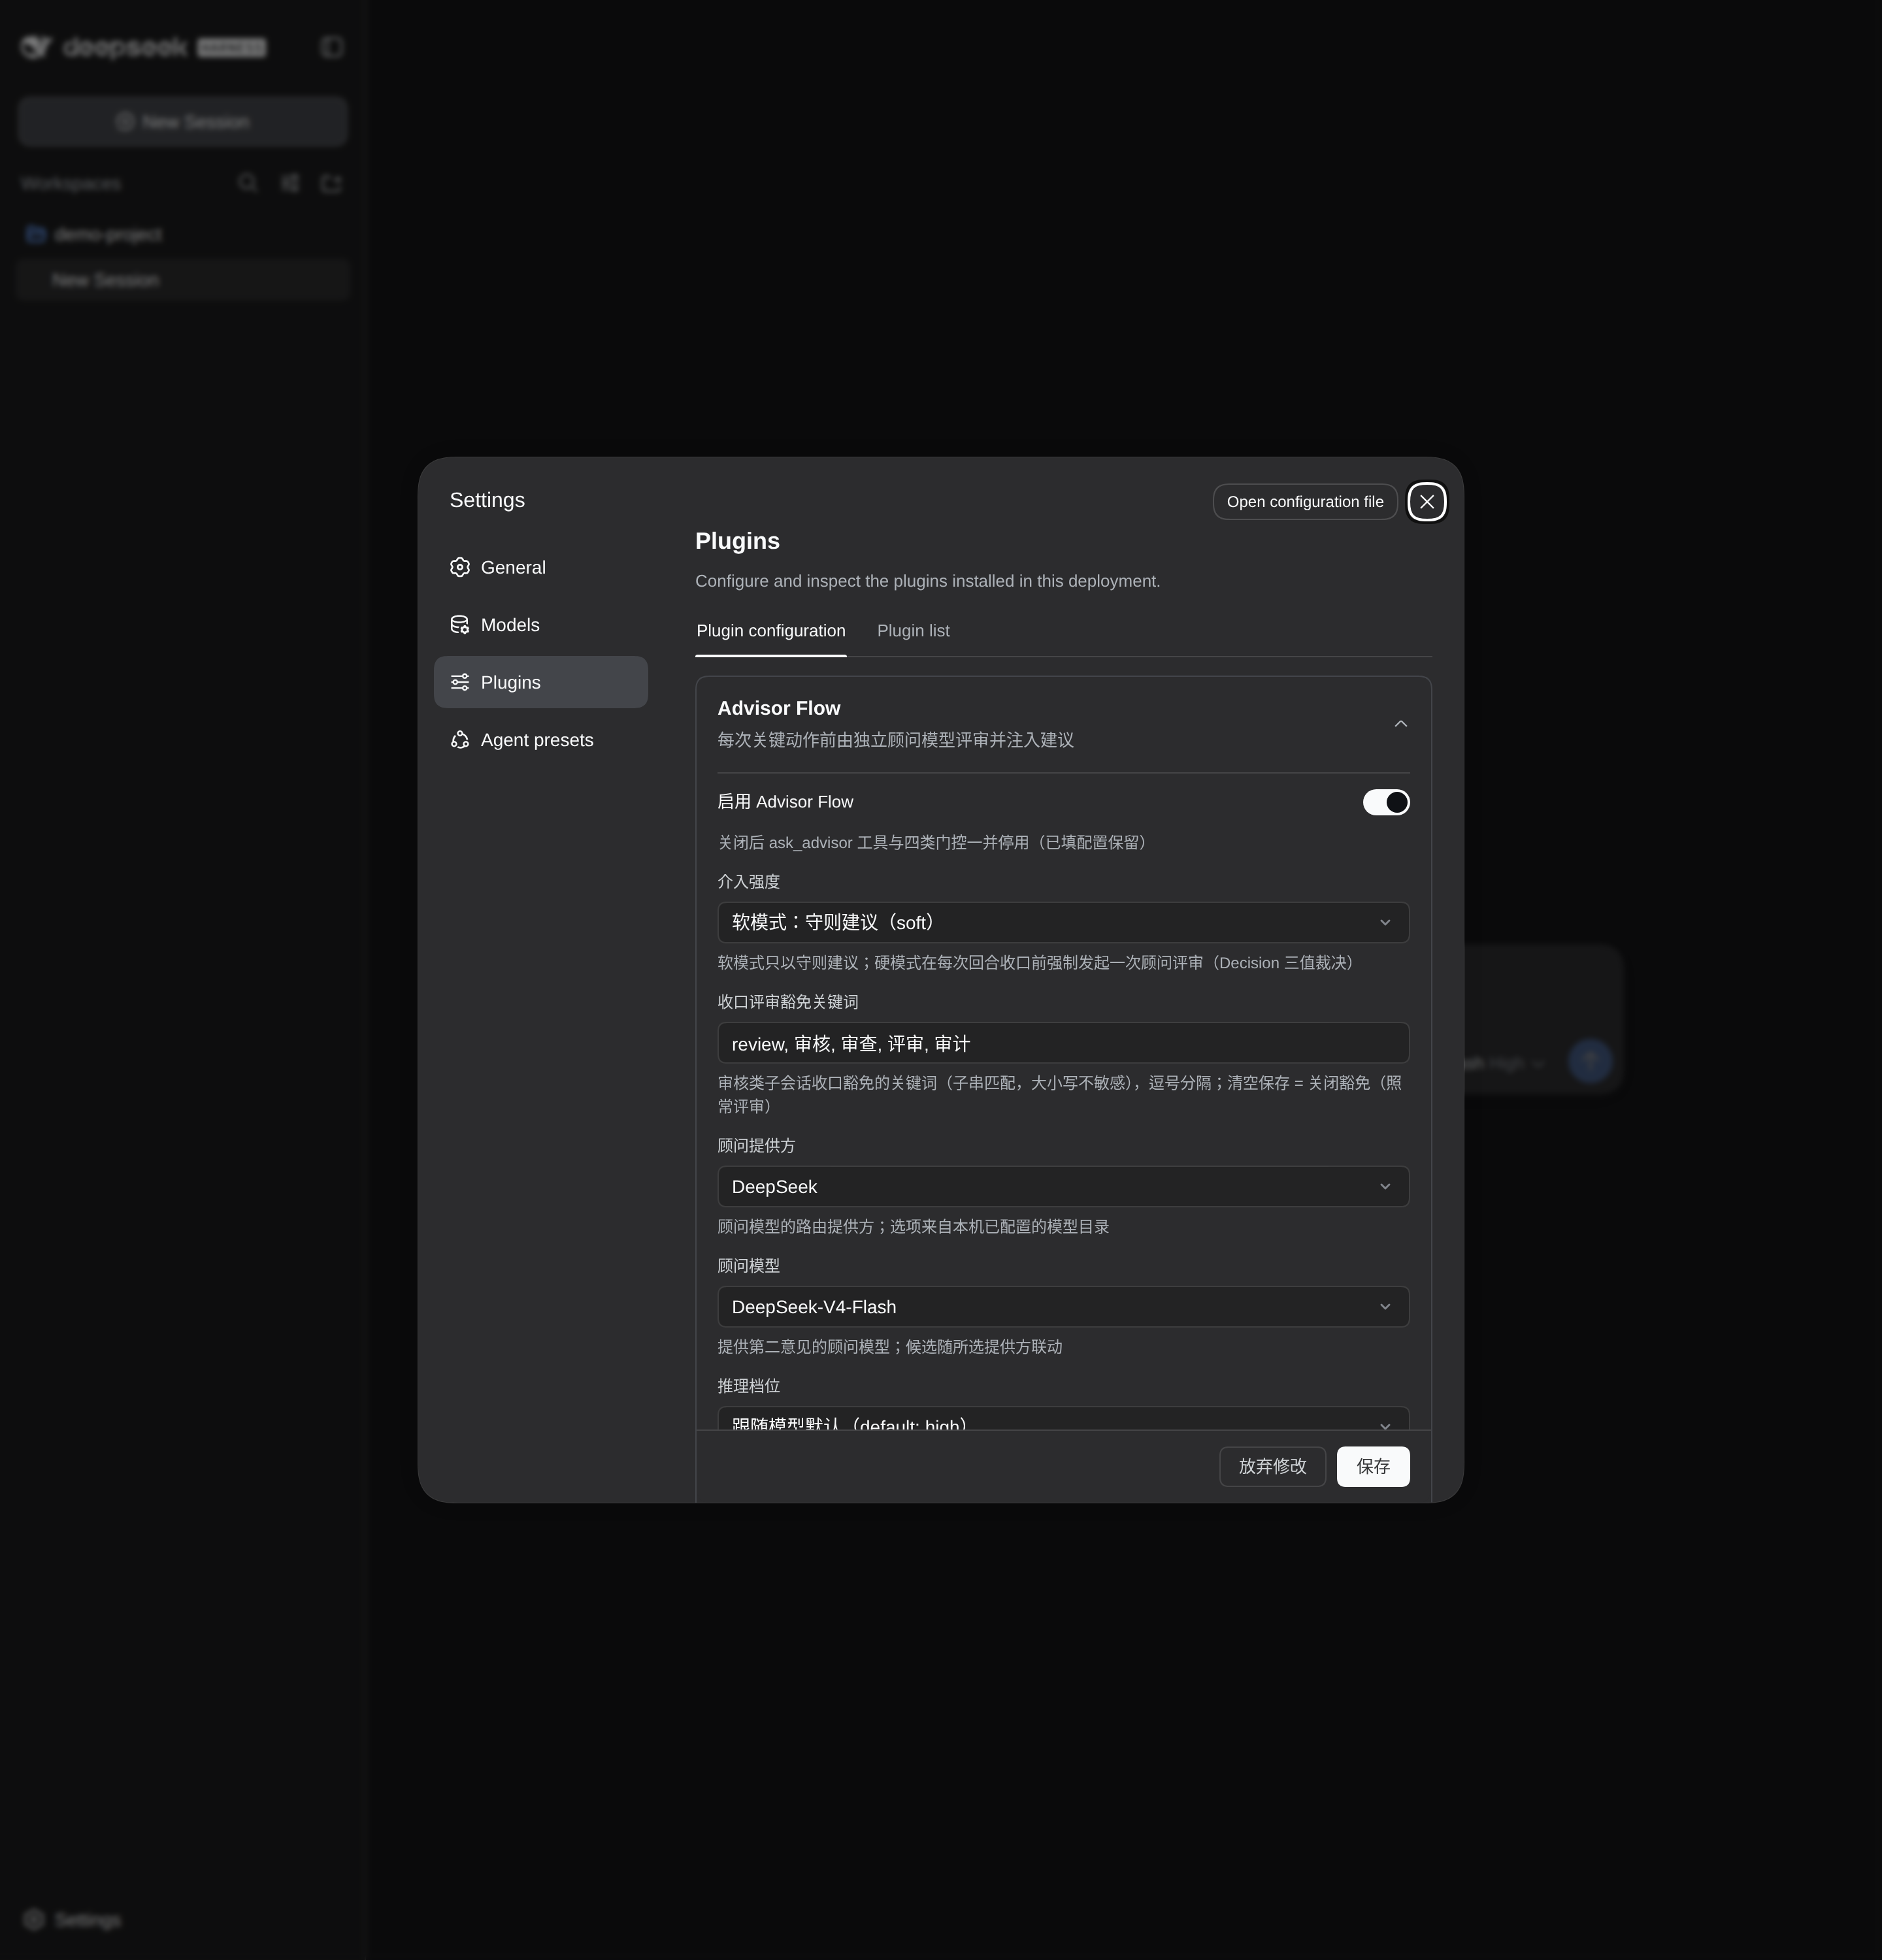Open the 介入强度 dropdown
Image resolution: width=1882 pixels, height=1960 pixels.
click(1063, 923)
